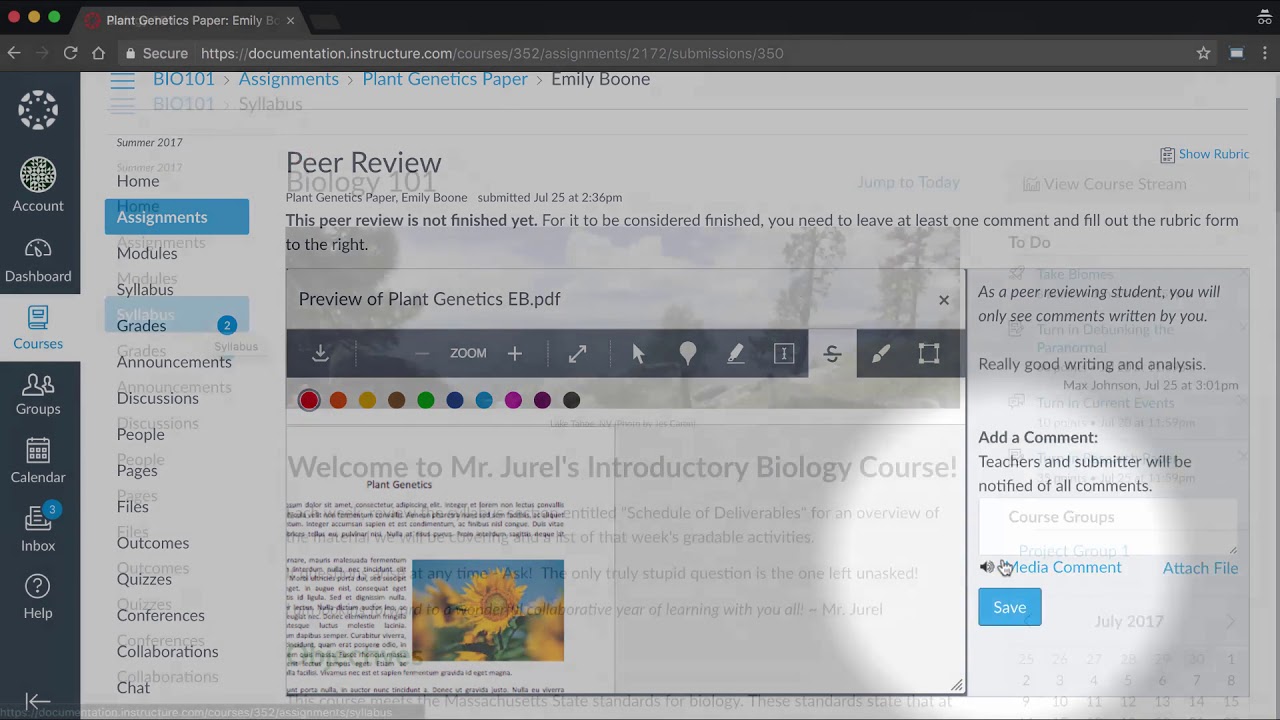
Task: Go to the BIO101 breadcrumb link
Action: 184,79
